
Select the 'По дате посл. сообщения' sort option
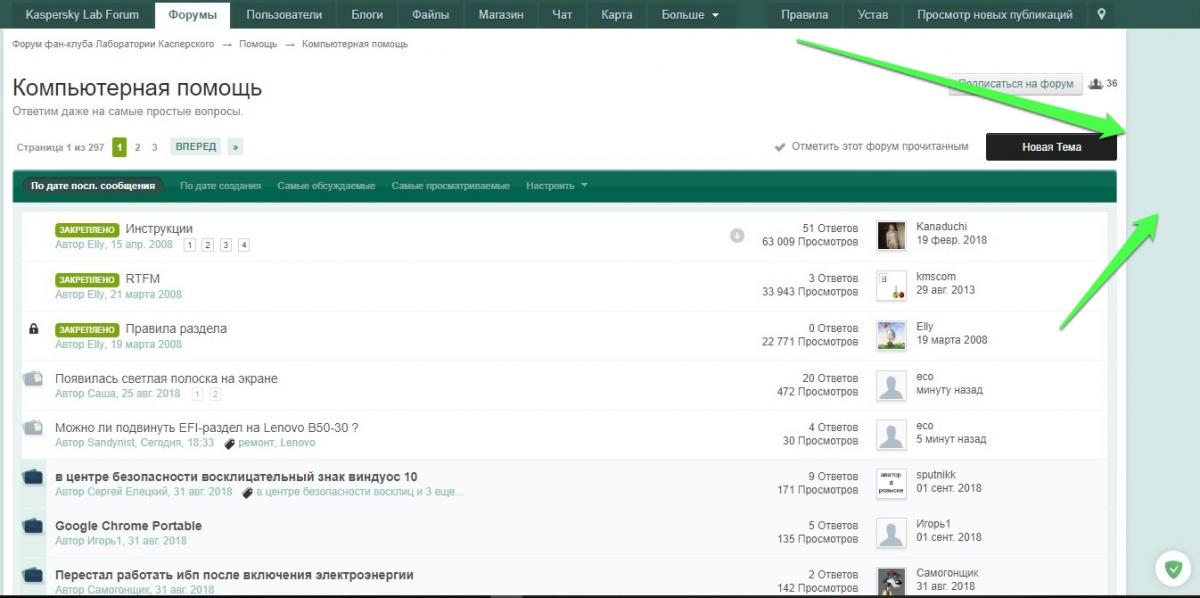coord(93,186)
